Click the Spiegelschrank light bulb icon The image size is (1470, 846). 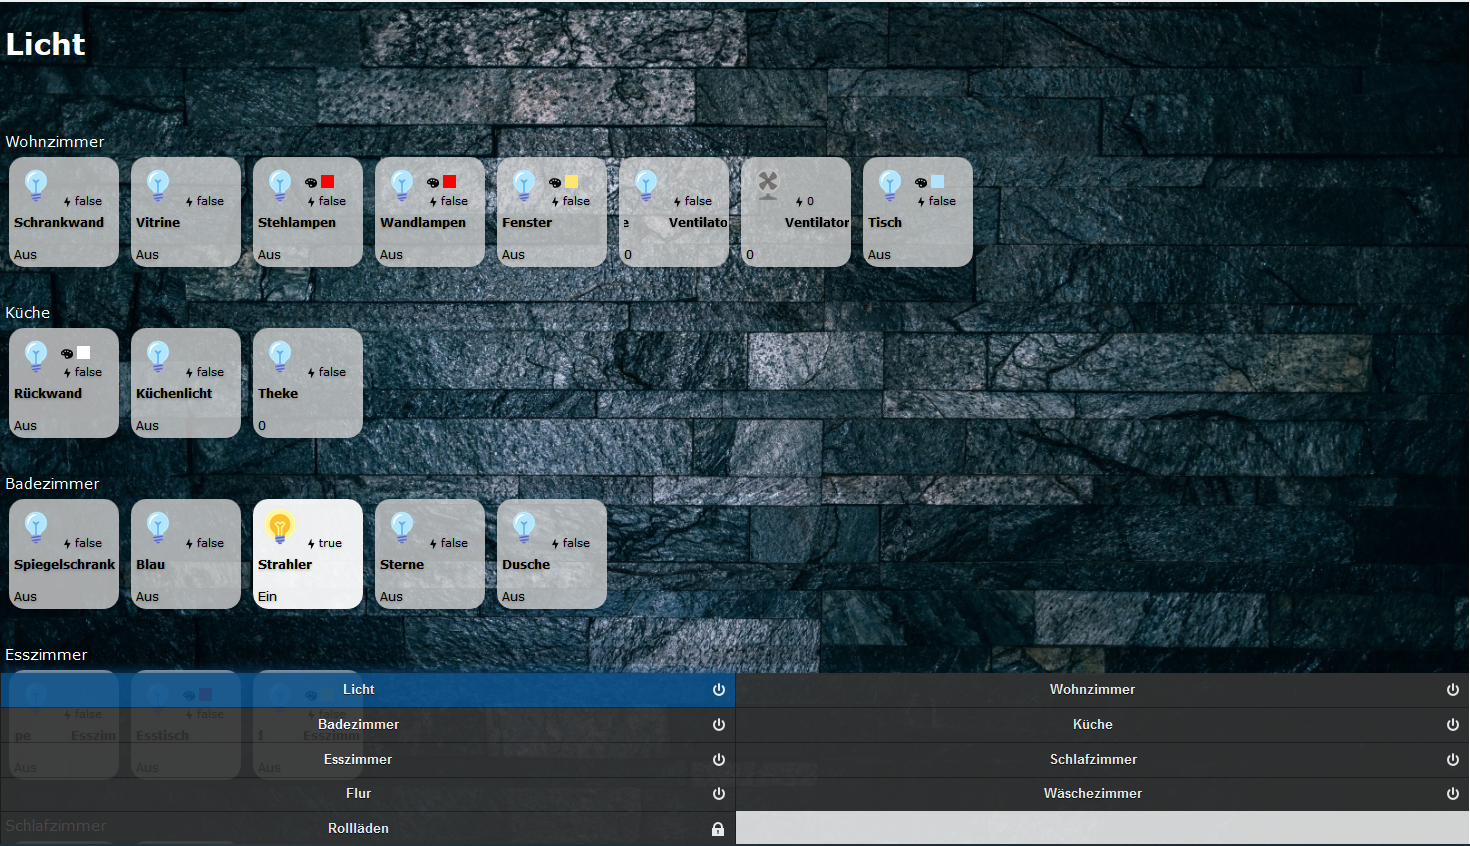(x=36, y=527)
